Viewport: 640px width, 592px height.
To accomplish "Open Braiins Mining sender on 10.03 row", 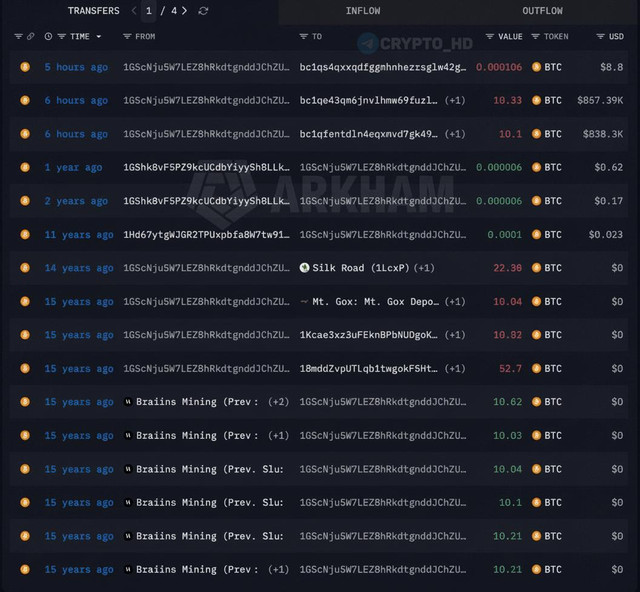I will pyautogui.click(x=197, y=436).
